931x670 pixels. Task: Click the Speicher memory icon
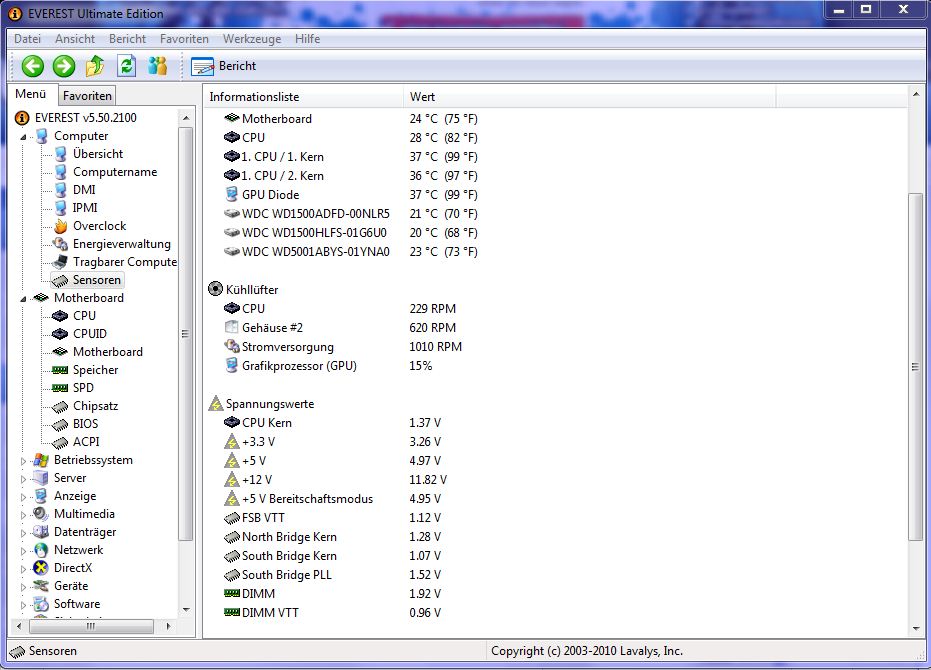[61, 370]
